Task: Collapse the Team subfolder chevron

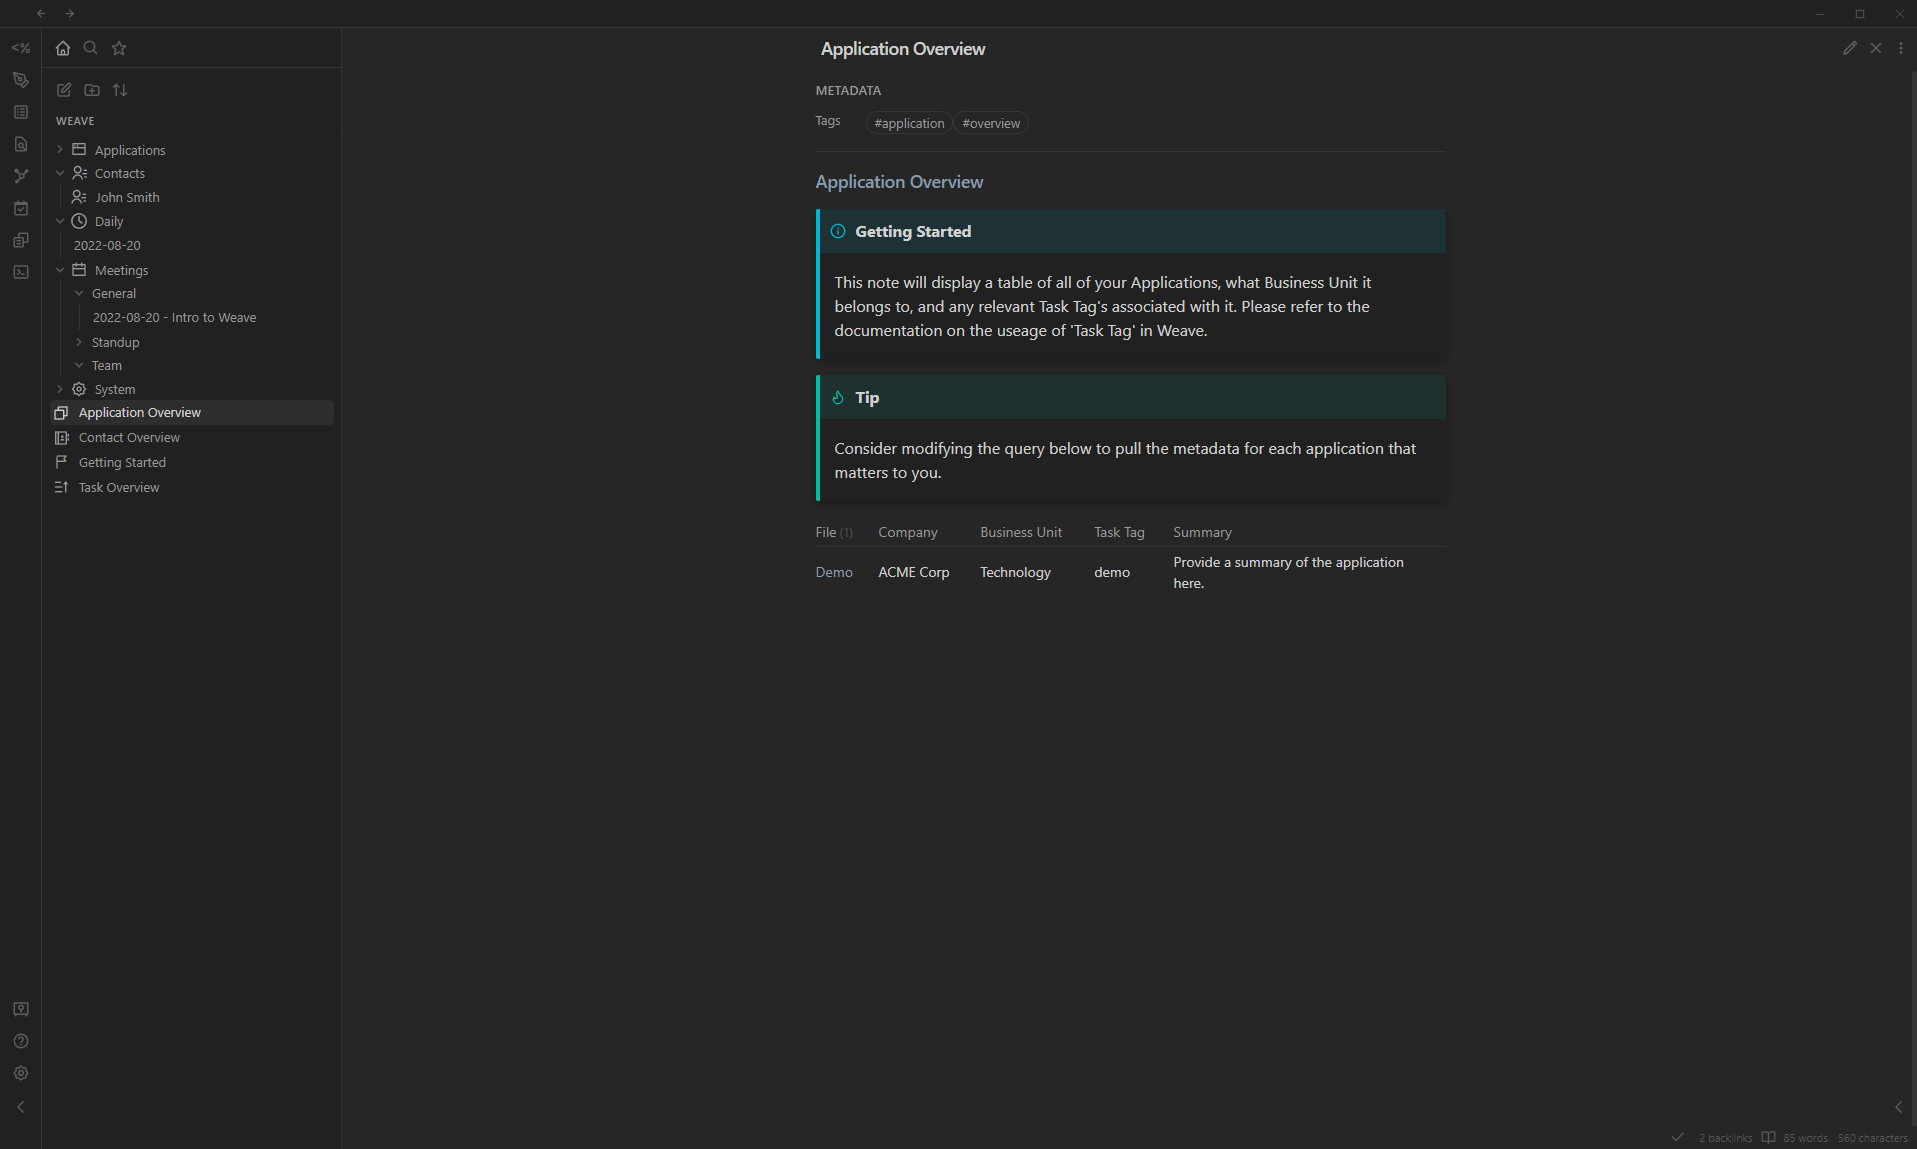Action: pyautogui.click(x=79, y=365)
